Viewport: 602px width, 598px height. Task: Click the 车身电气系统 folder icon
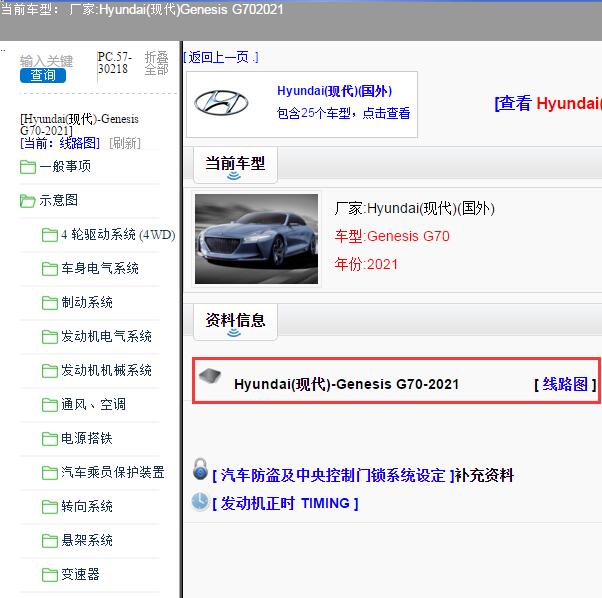[50, 269]
